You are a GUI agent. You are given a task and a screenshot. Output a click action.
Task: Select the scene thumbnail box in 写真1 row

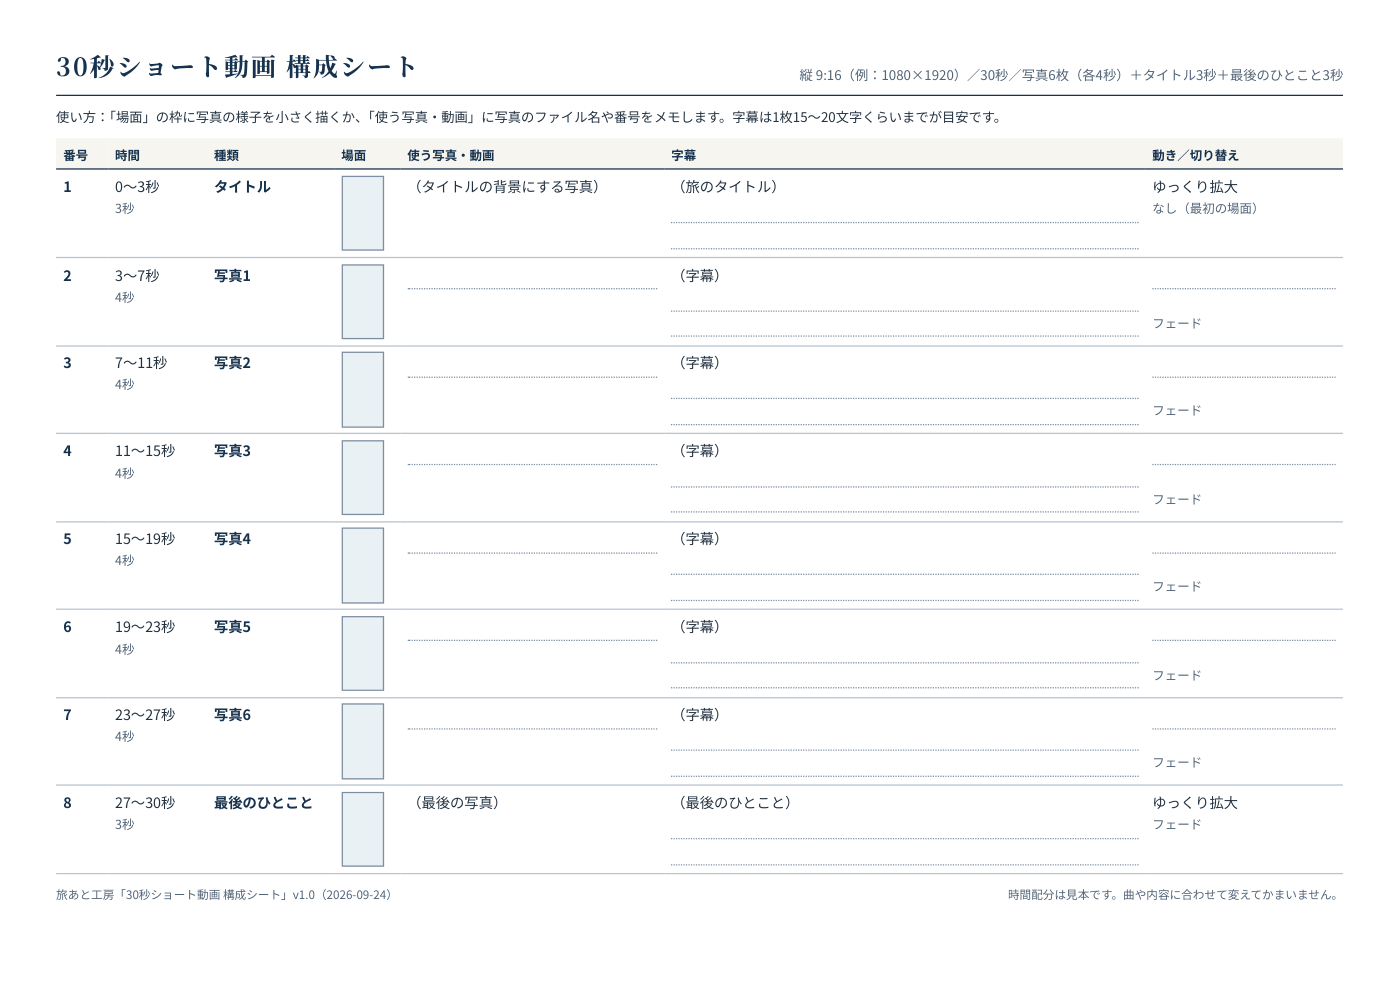point(363,302)
